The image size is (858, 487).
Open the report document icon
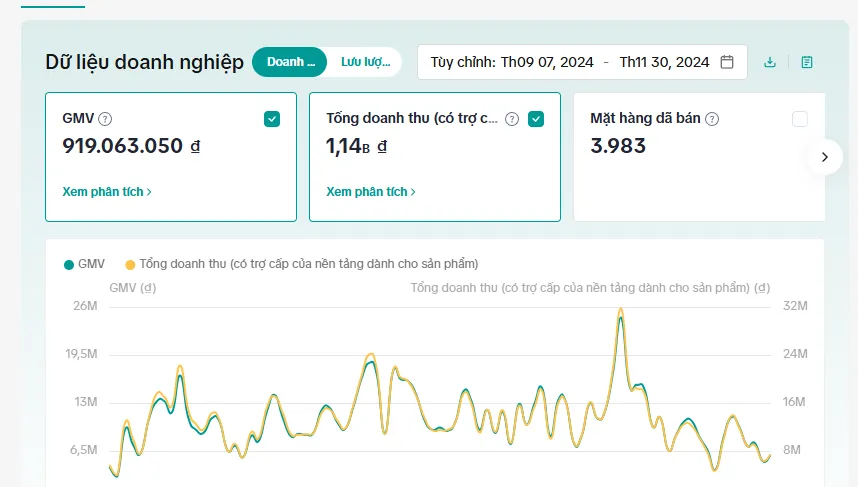pos(807,62)
